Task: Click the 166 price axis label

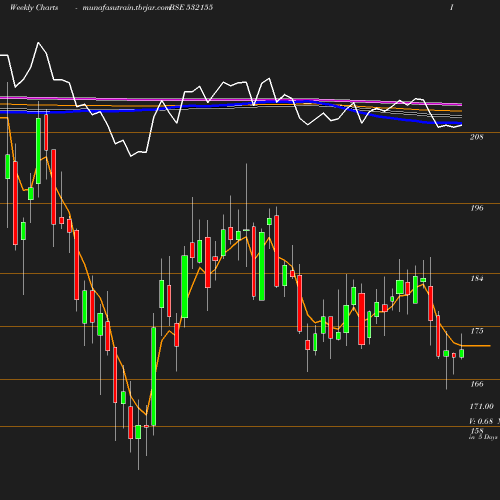Action: (477, 384)
